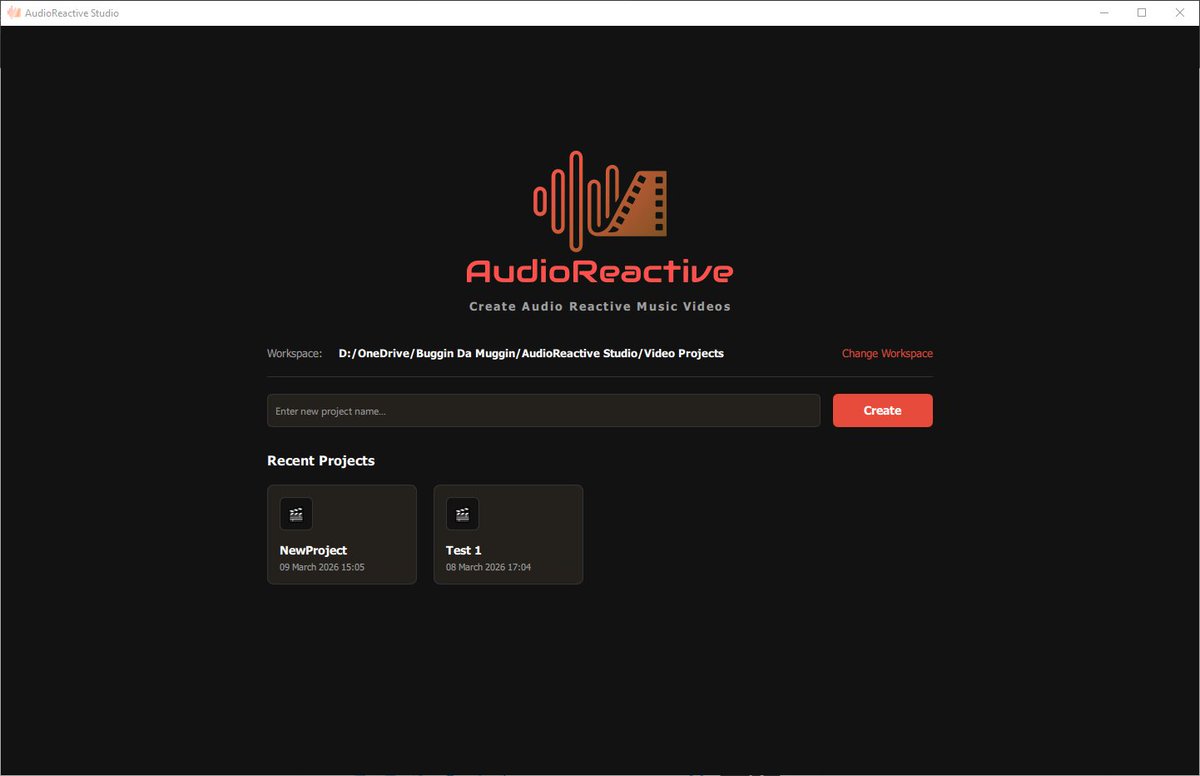Click the Create Audio Reactive Music Videos tagline

tap(600, 306)
